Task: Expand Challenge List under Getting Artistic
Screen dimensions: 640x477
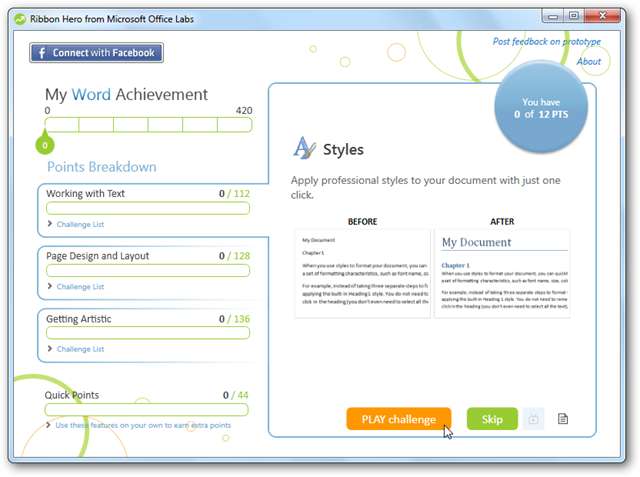Action: tap(76, 349)
